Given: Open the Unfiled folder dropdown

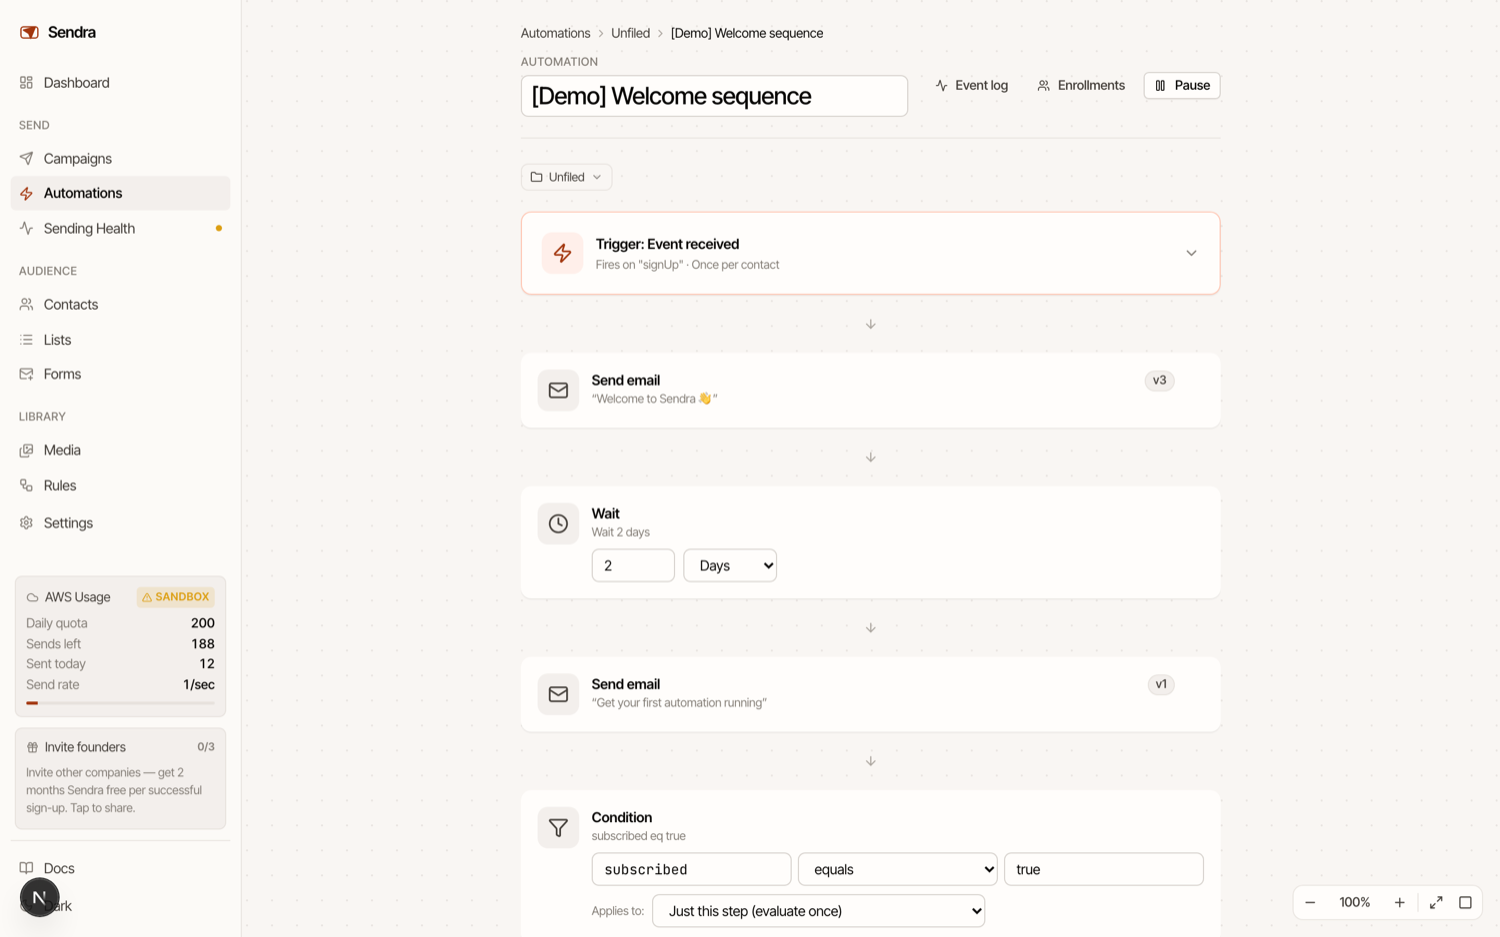Looking at the screenshot, I should [x=566, y=177].
